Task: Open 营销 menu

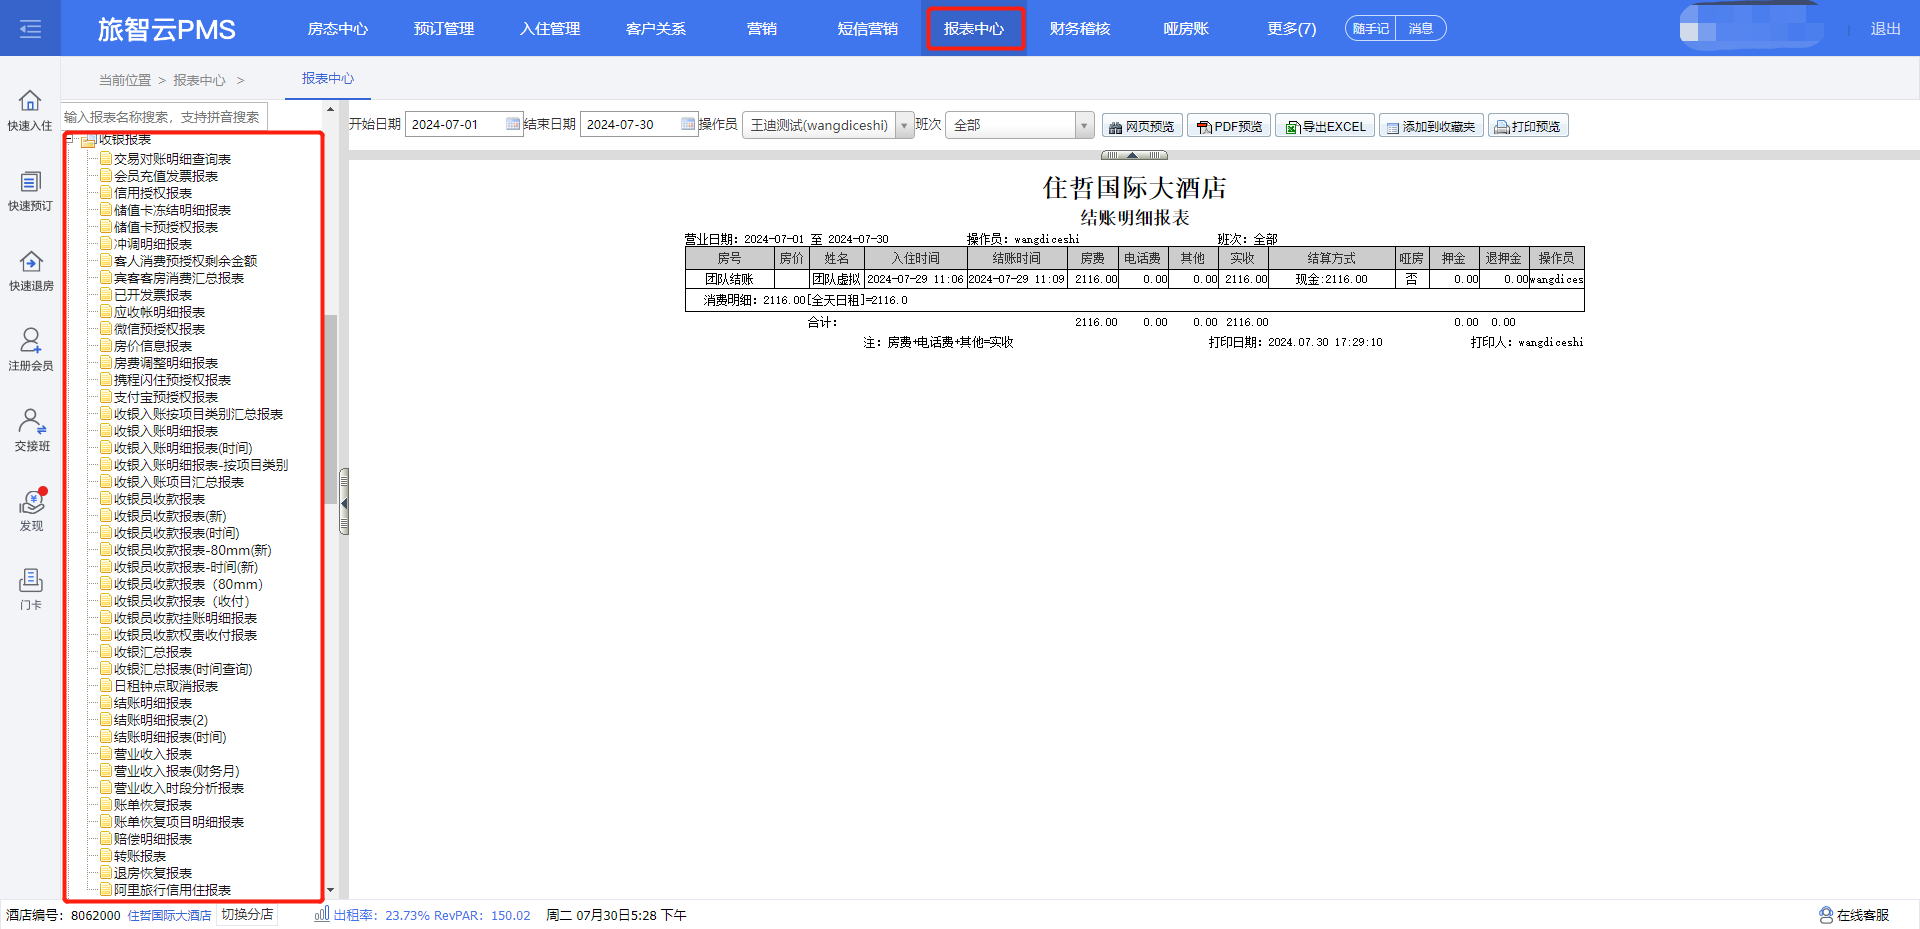Action: (x=762, y=28)
